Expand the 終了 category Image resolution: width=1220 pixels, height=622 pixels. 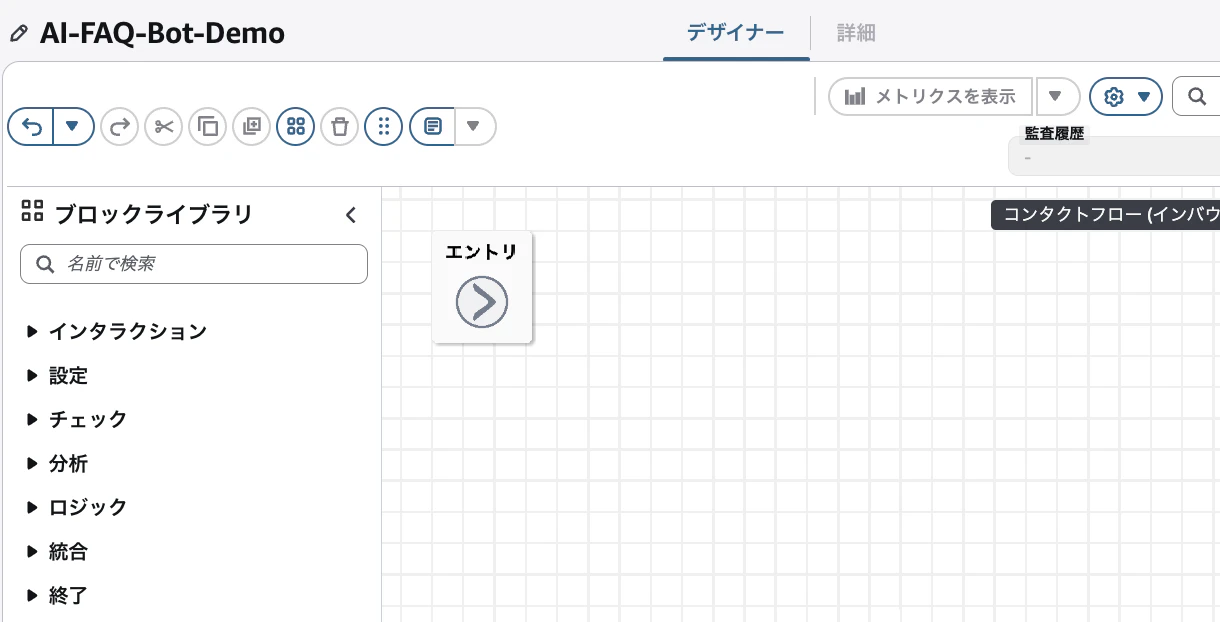click(58, 595)
